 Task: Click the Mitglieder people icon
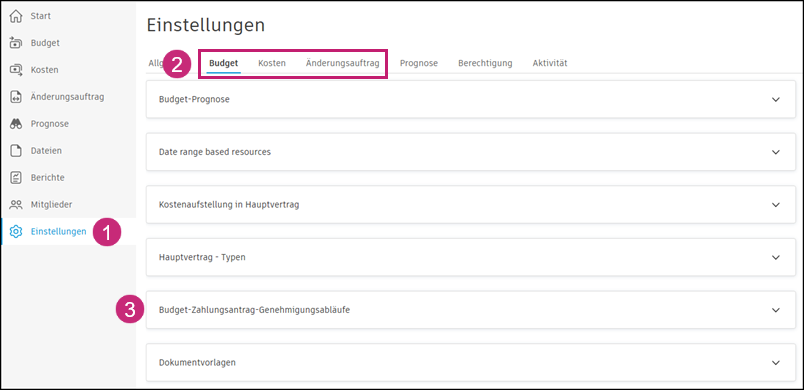[x=16, y=204]
